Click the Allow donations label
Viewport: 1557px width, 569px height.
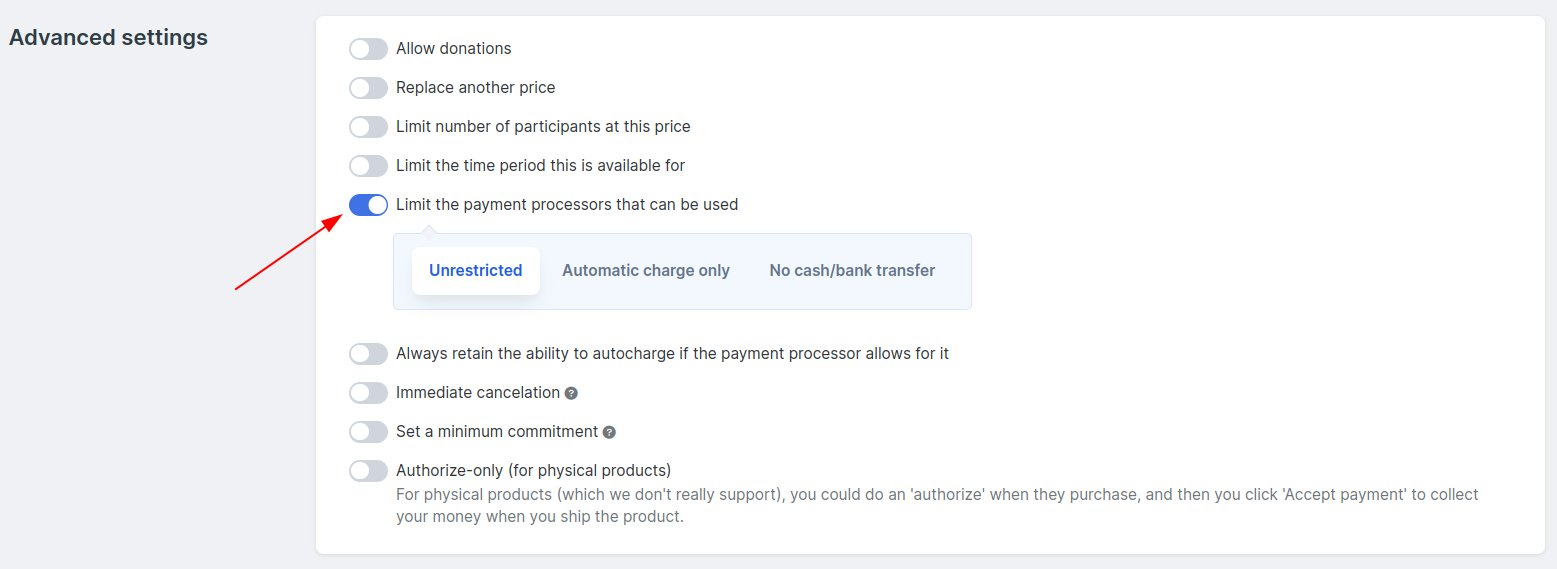tap(454, 49)
